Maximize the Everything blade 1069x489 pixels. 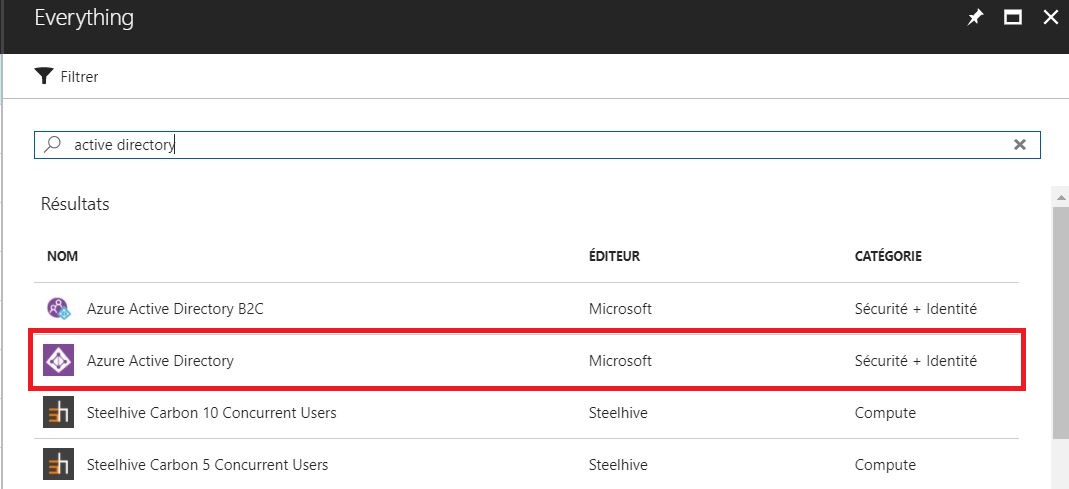1013,18
